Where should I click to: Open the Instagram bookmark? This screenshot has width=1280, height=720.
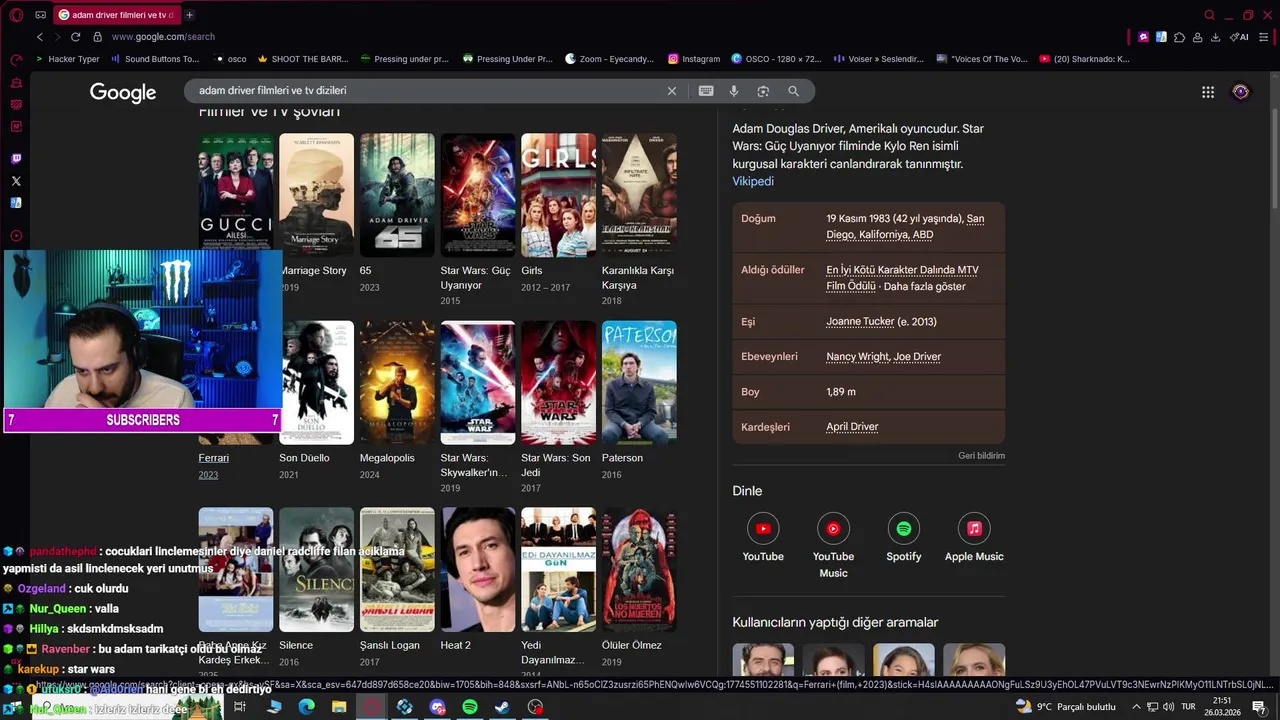(694, 59)
